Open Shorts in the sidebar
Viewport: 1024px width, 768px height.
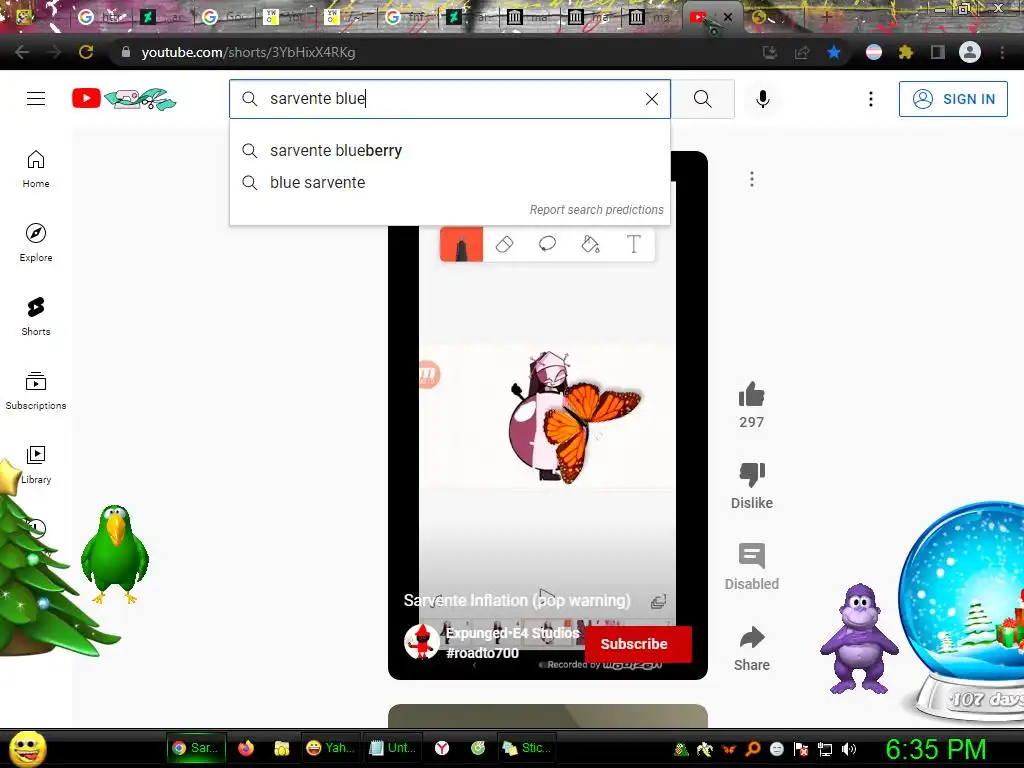point(36,317)
